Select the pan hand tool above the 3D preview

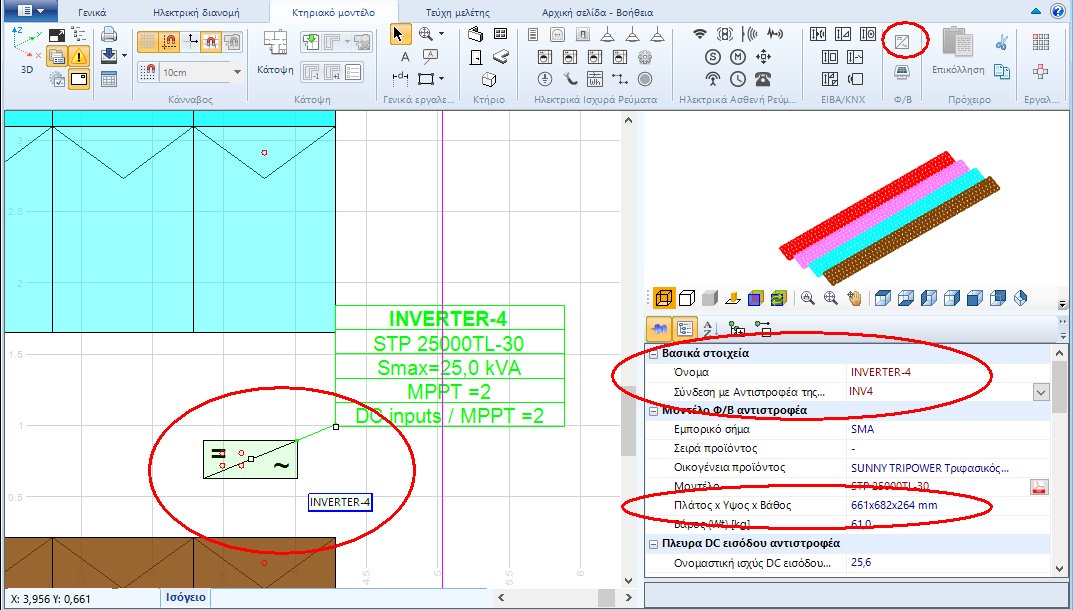point(856,298)
